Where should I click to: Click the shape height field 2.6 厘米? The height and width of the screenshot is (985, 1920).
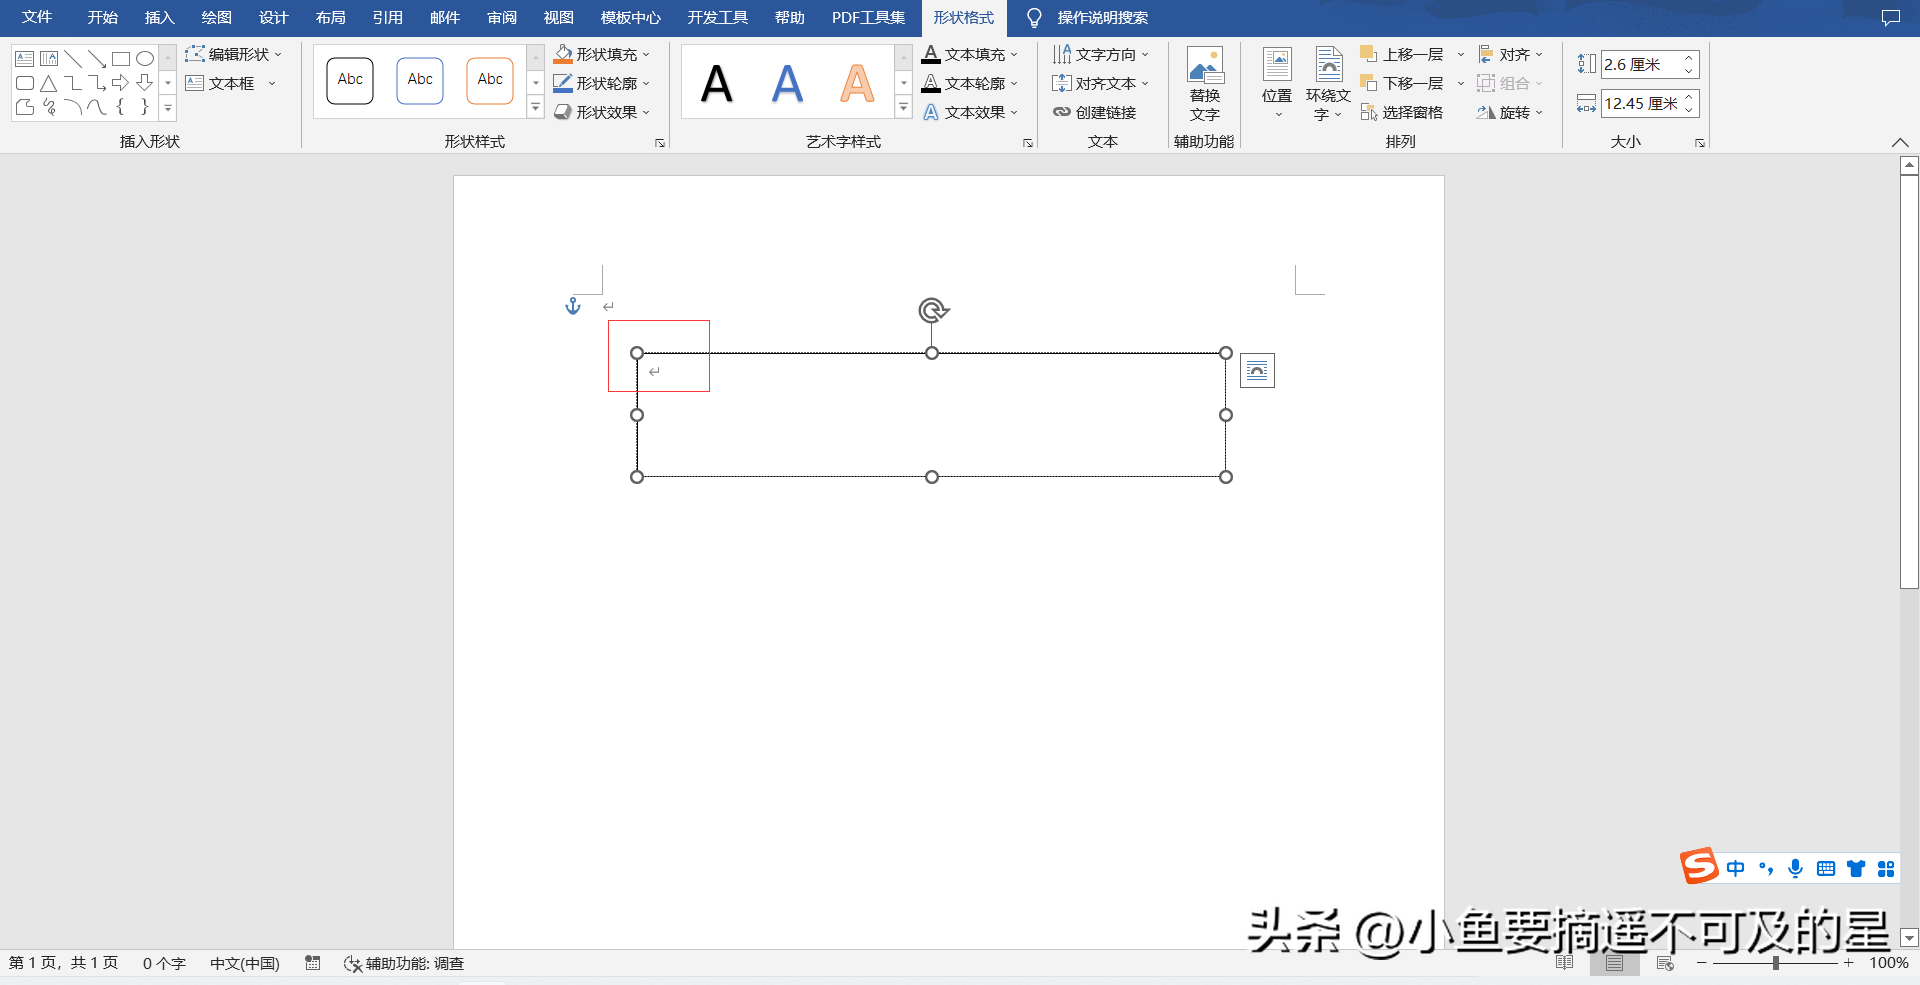1640,64
